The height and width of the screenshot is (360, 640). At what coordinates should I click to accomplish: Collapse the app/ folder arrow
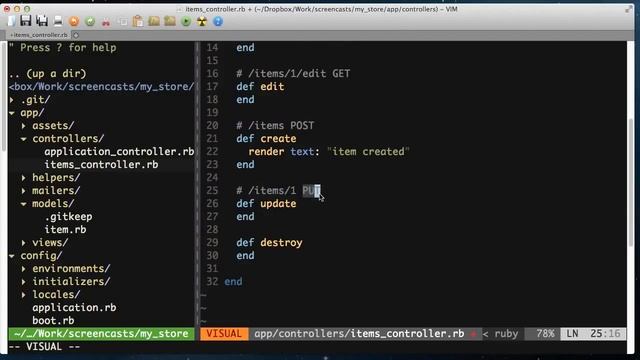point(12,113)
